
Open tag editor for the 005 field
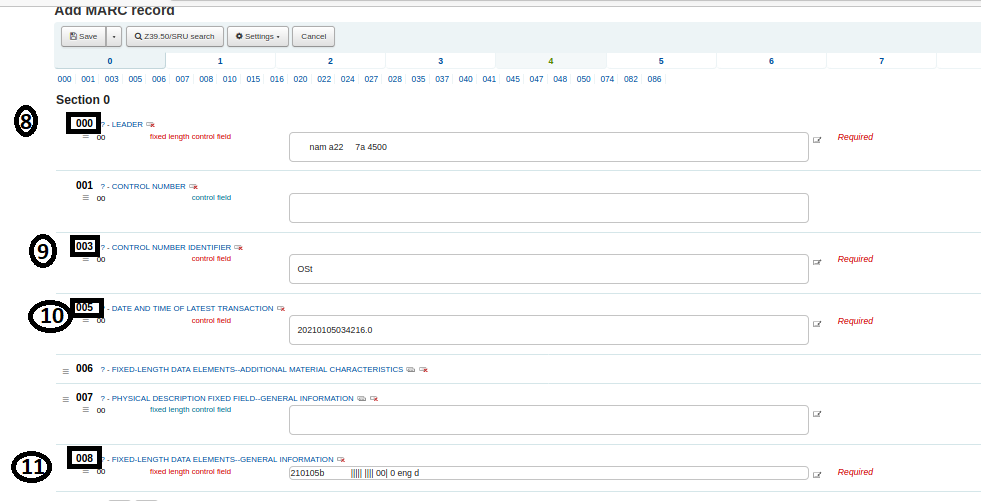point(816,324)
